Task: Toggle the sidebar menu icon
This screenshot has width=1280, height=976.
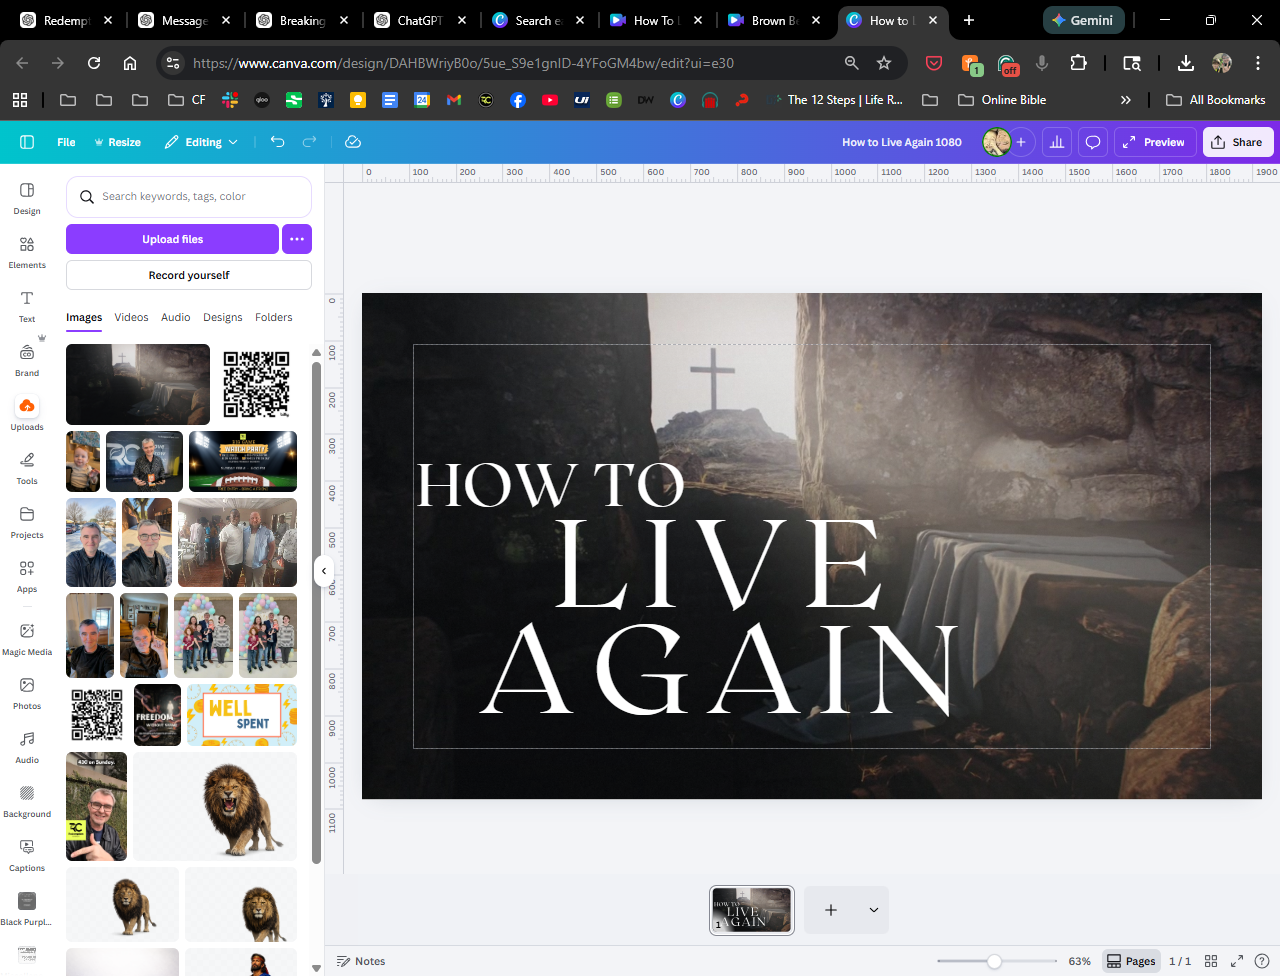Action: [x=27, y=142]
